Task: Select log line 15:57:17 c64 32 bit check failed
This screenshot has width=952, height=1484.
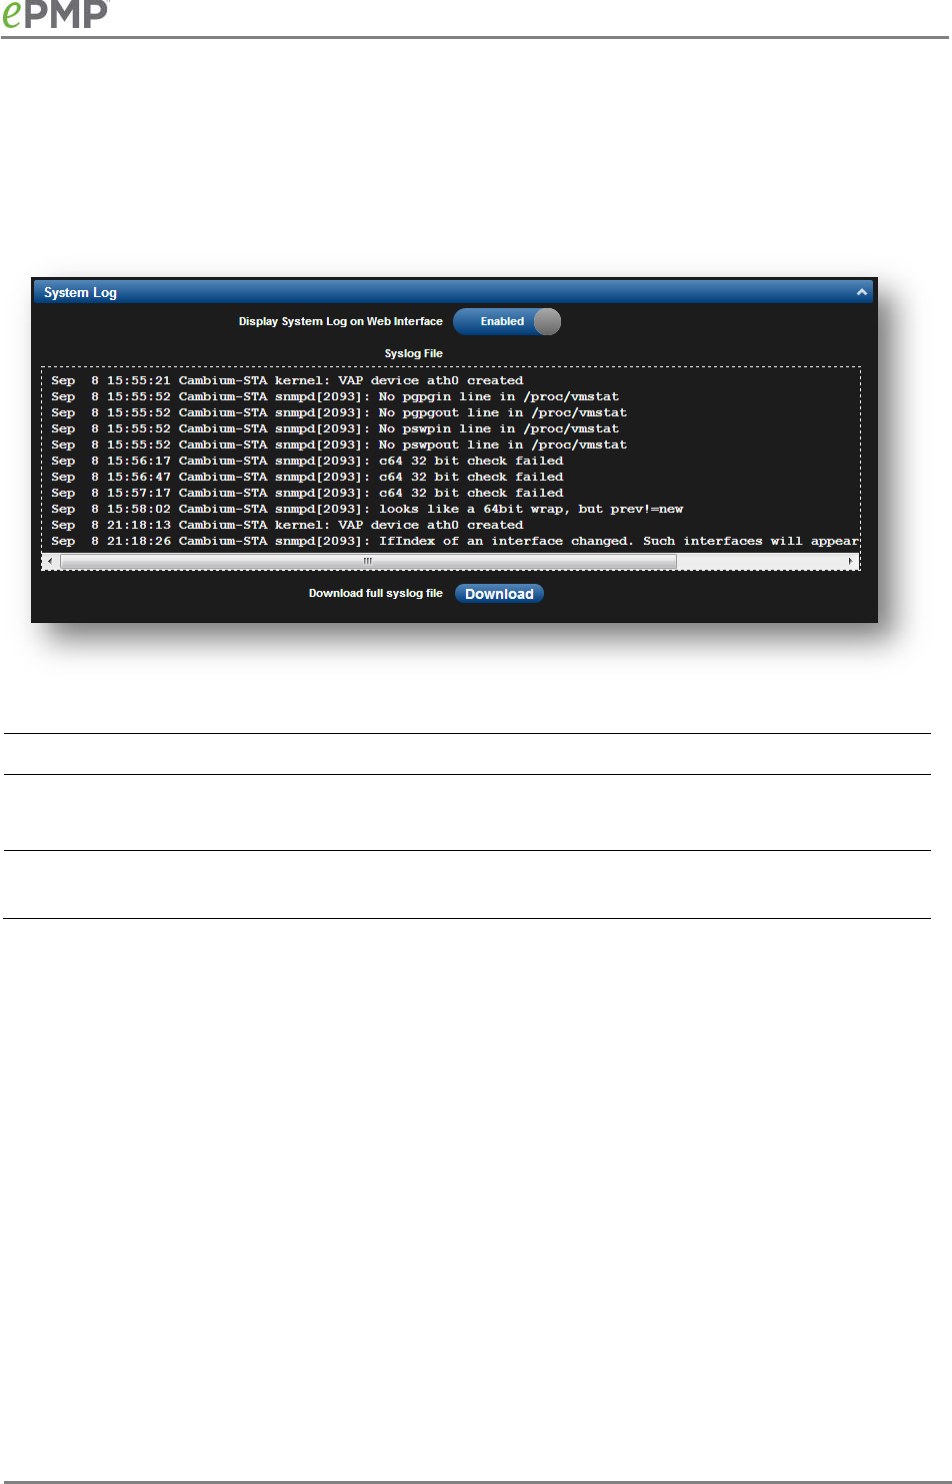Action: (x=307, y=493)
